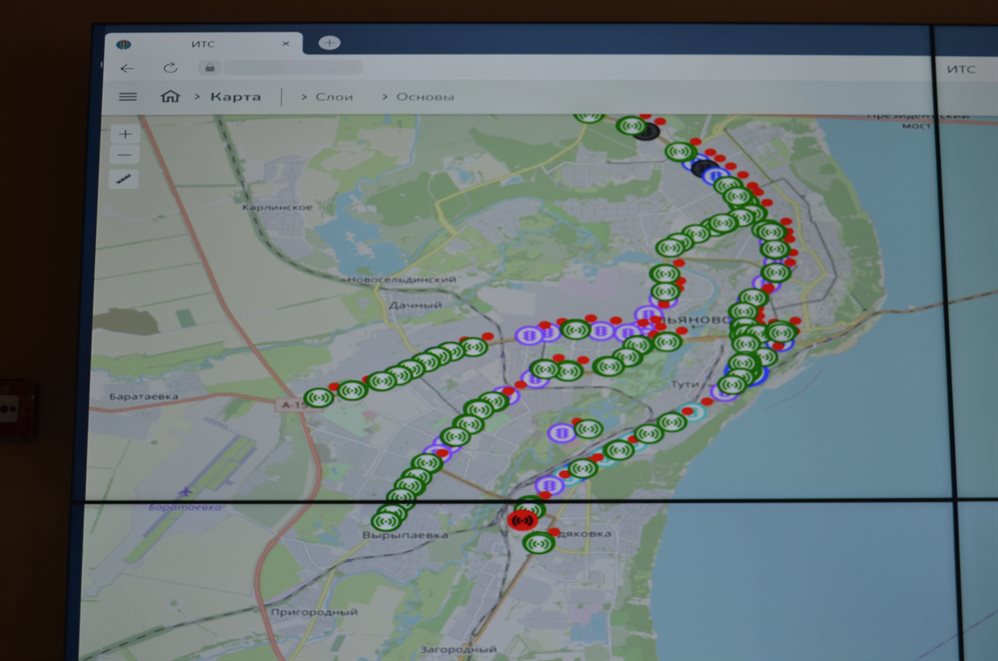This screenshot has height=661, width=998.
Task: Select the ruler measurement tool
Action: [x=125, y=179]
